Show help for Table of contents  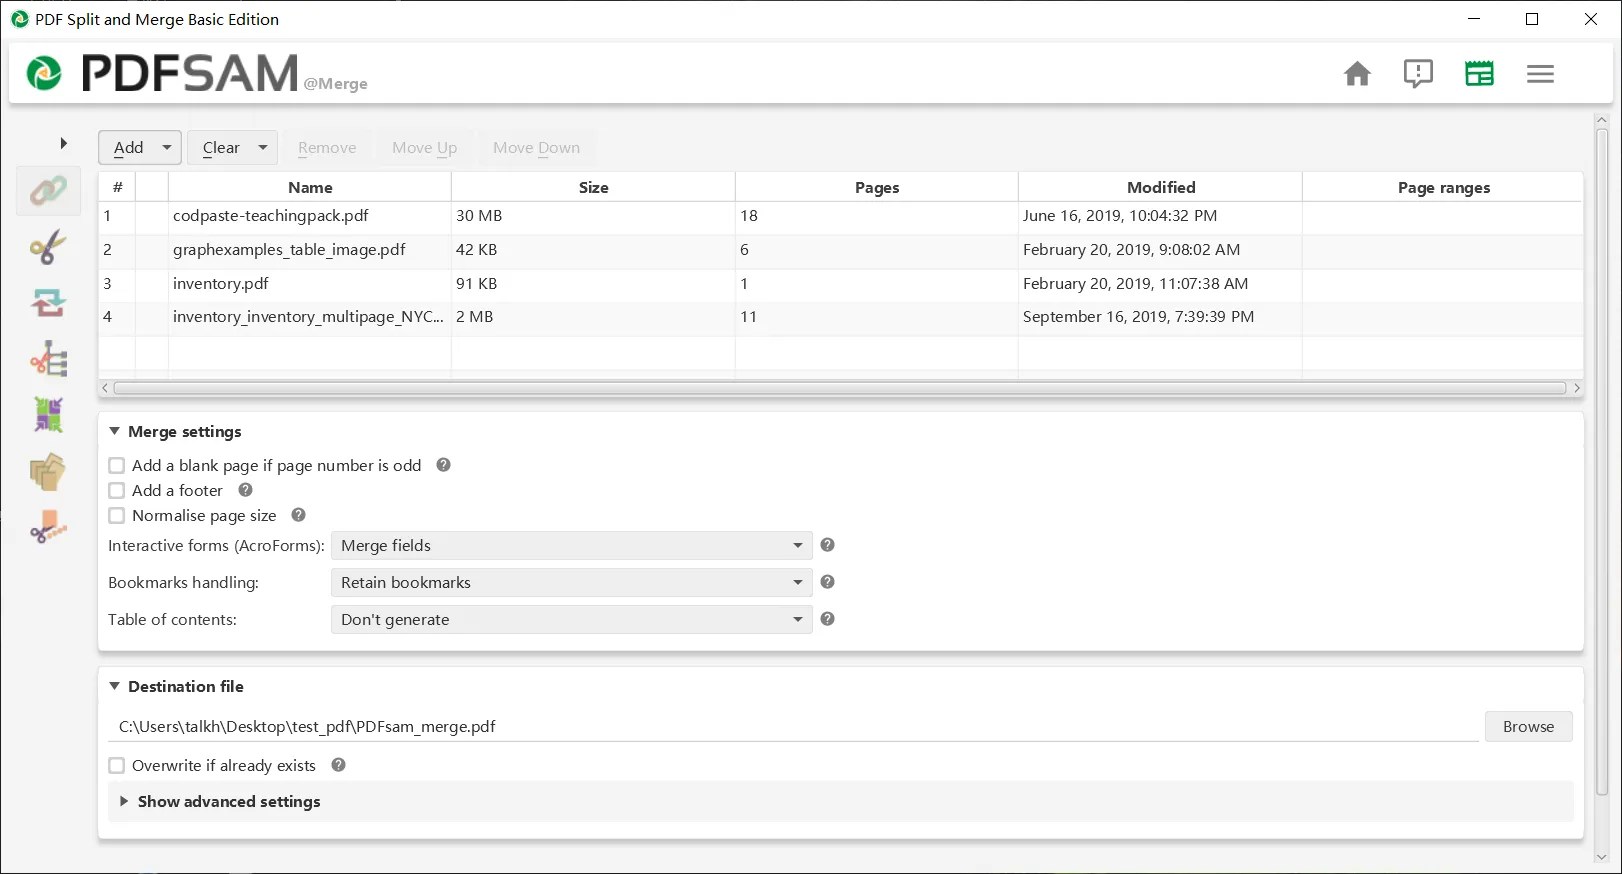click(x=827, y=619)
